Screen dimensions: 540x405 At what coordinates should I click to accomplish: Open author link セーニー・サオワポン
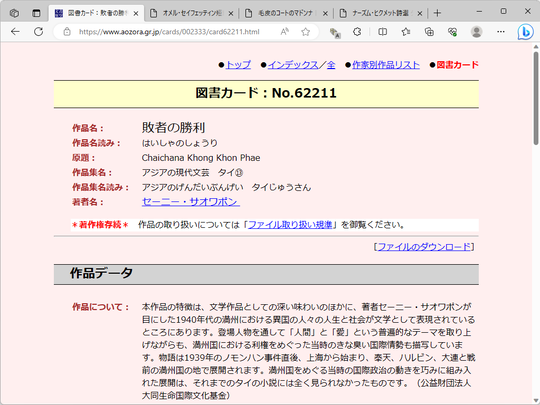click(x=190, y=202)
